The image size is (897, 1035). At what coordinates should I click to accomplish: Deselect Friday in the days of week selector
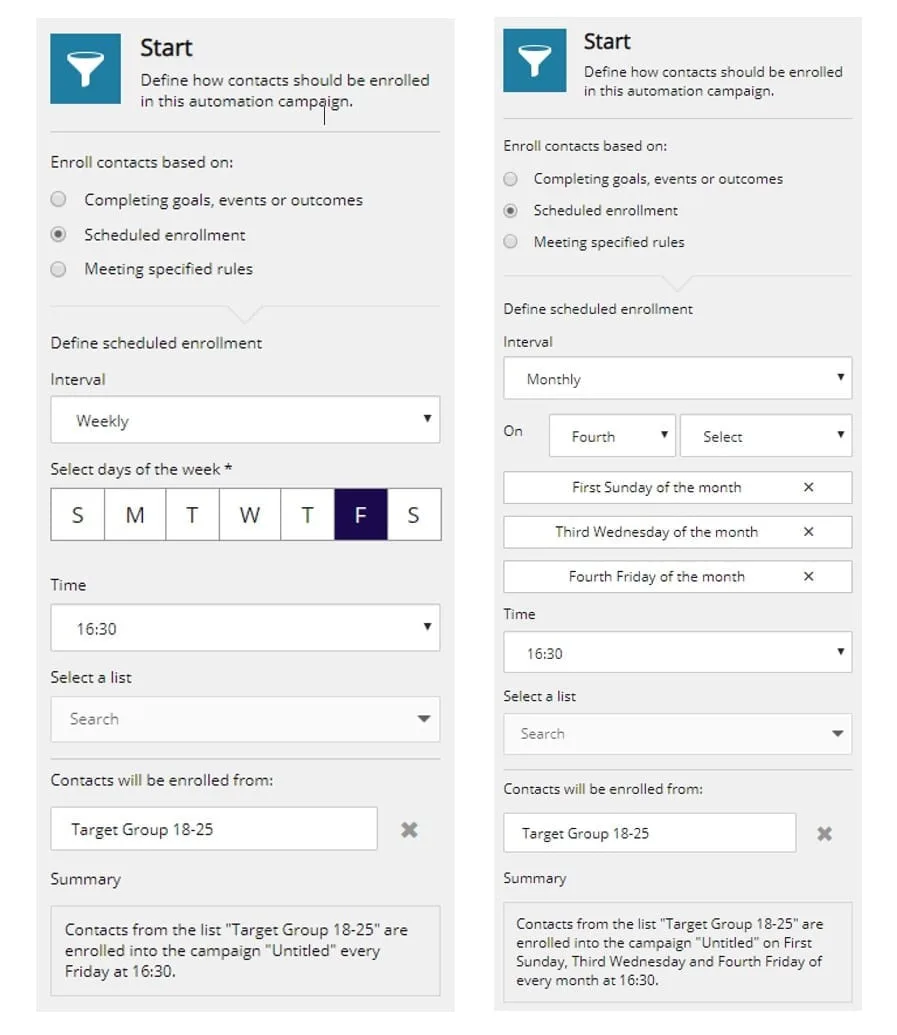361,514
